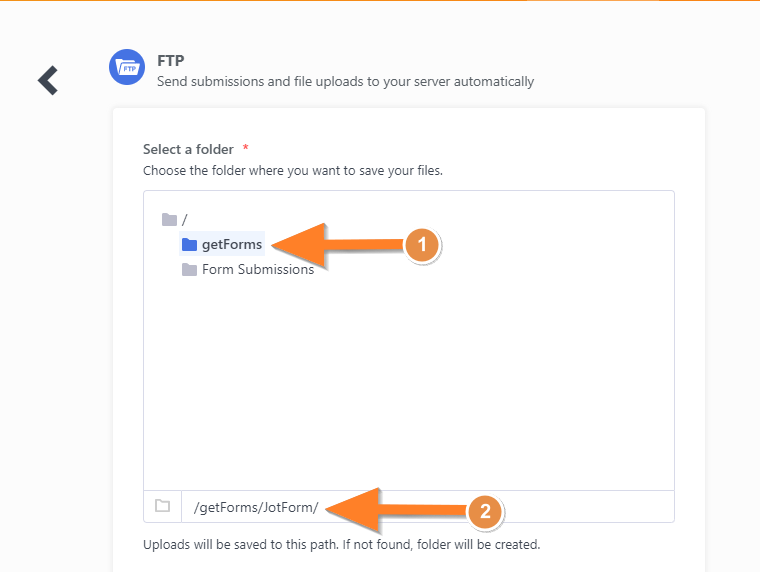Click the orange number 1 badge
The width and height of the screenshot is (760, 572).
(421, 243)
